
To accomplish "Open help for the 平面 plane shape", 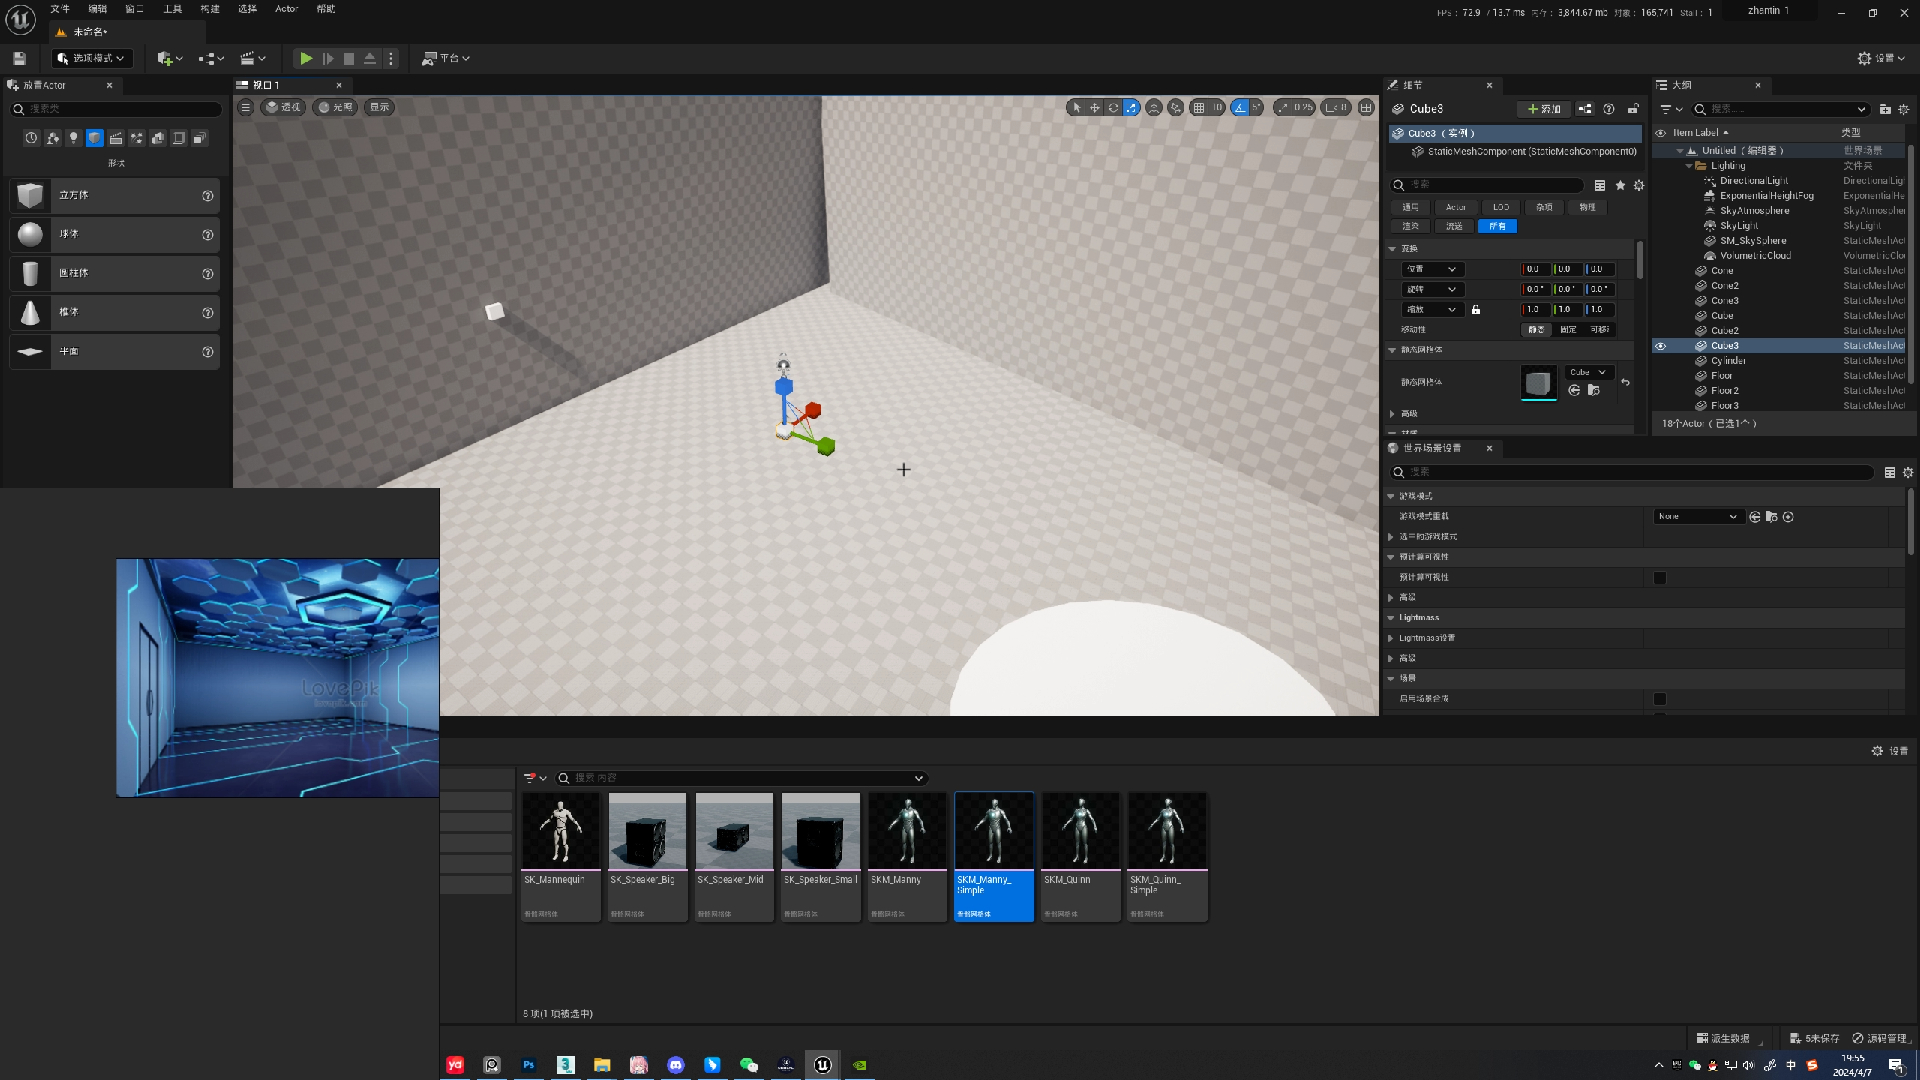I will [207, 351].
